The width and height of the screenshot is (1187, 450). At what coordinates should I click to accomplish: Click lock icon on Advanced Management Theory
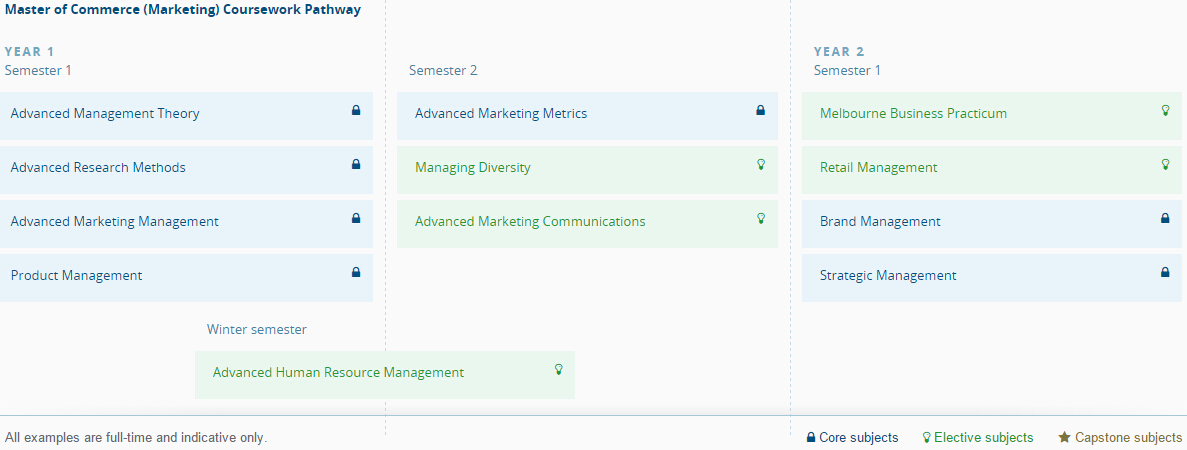356,111
